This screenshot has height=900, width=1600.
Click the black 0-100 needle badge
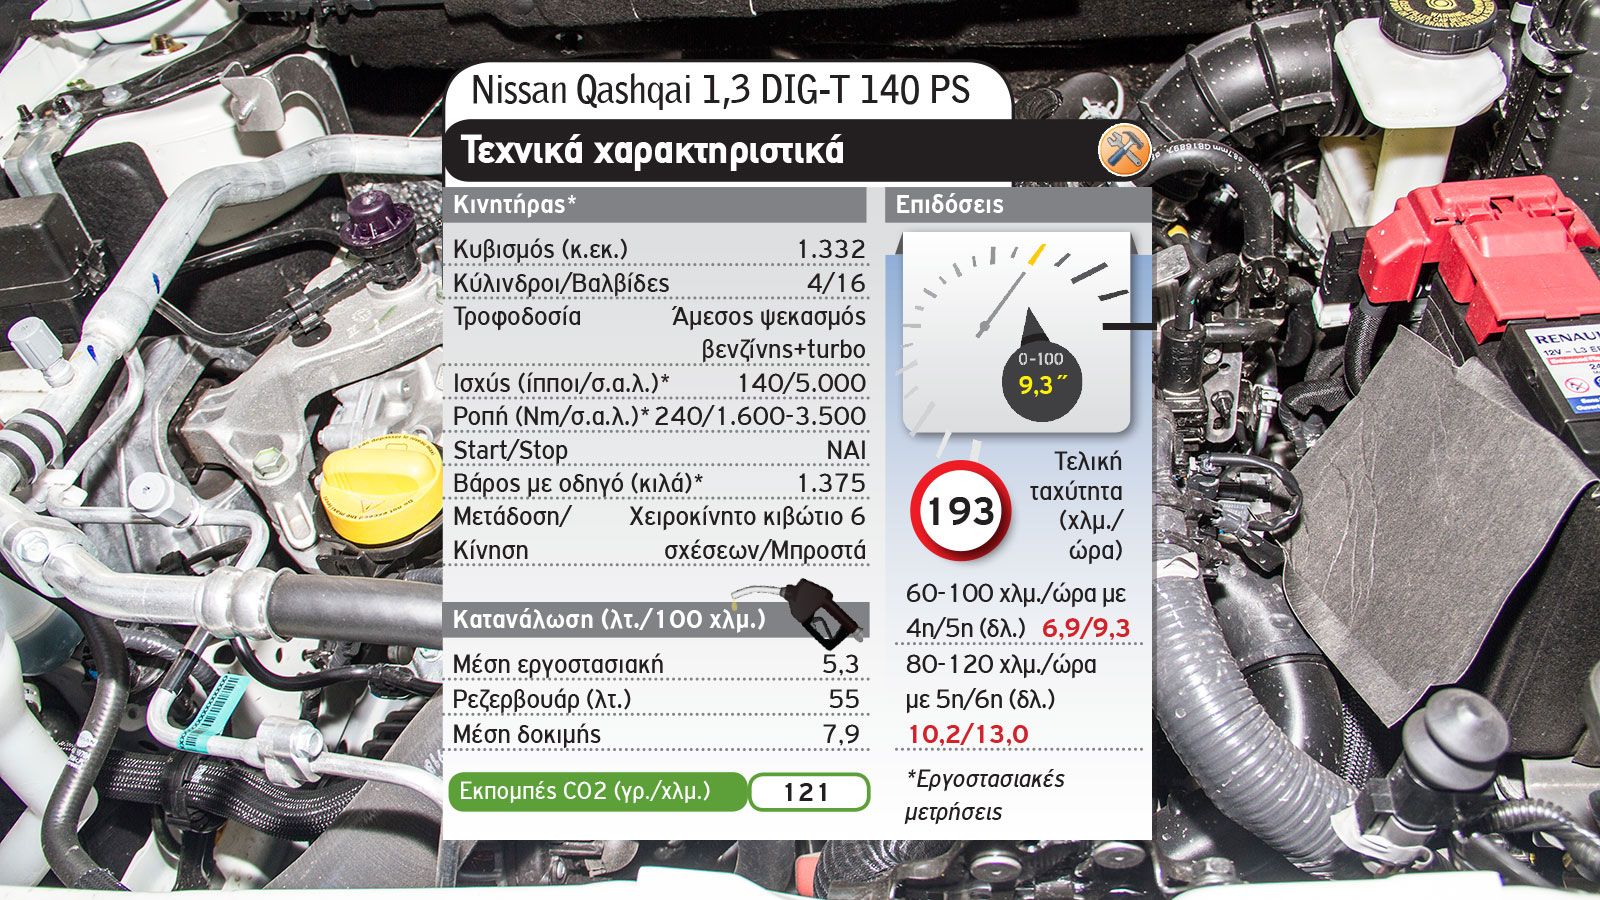1041,368
